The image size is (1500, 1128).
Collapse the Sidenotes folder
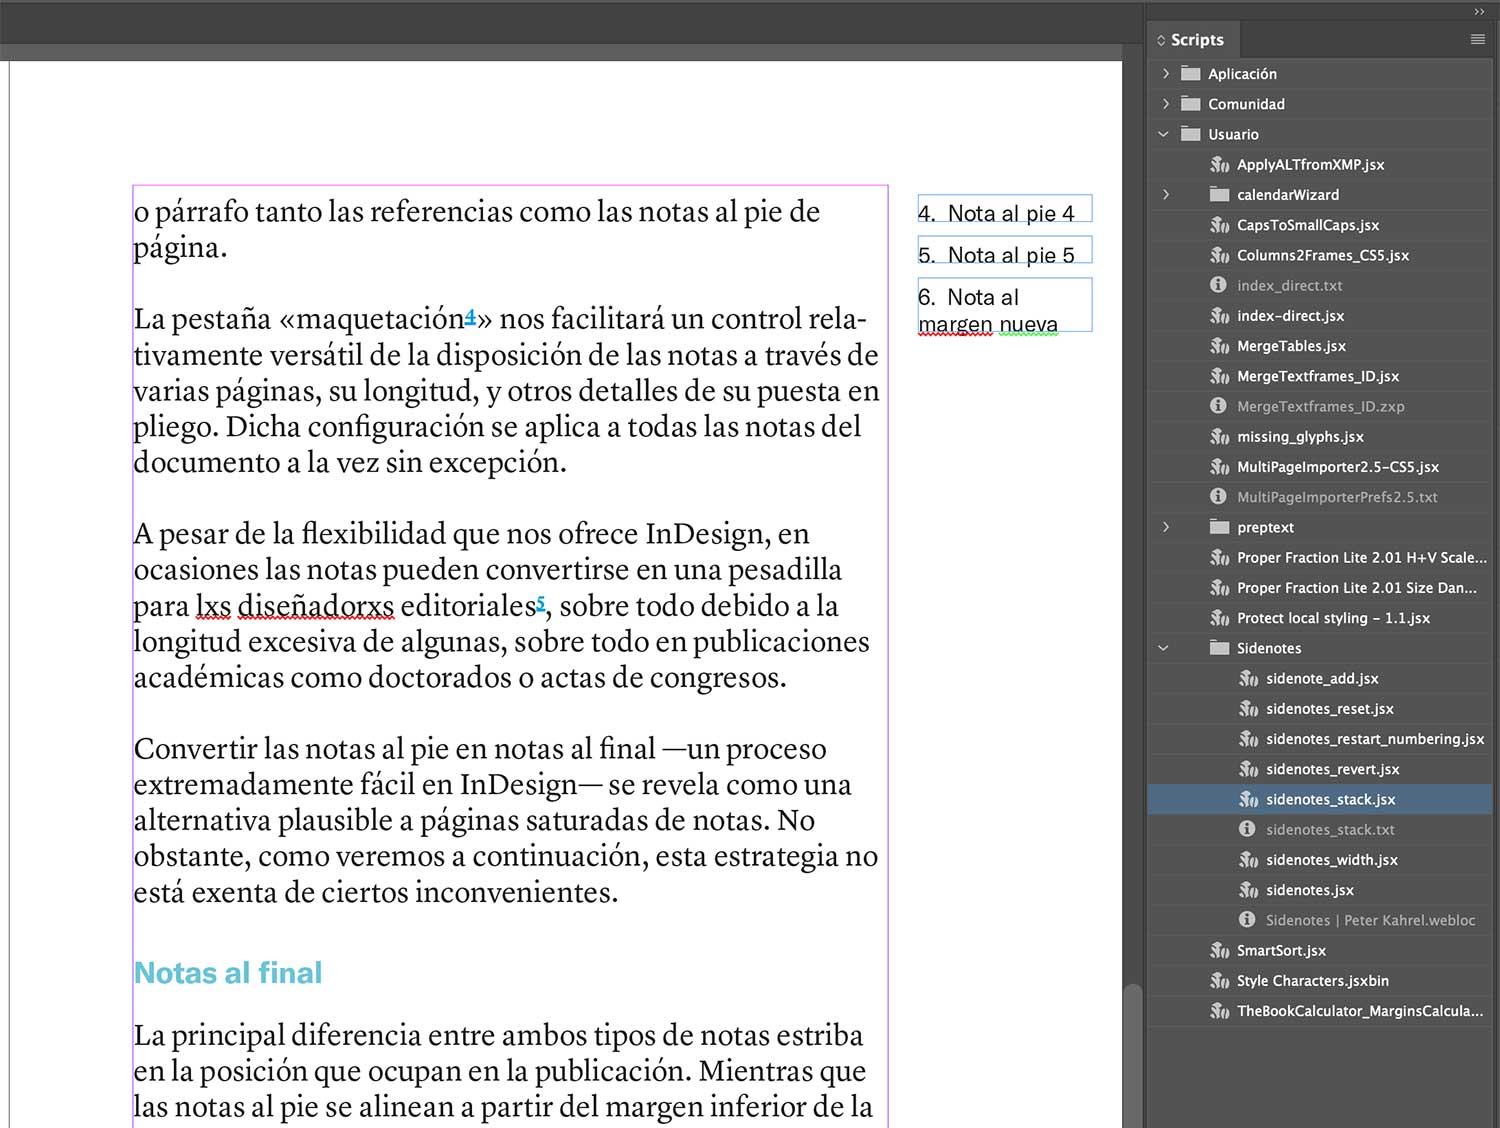(1163, 648)
